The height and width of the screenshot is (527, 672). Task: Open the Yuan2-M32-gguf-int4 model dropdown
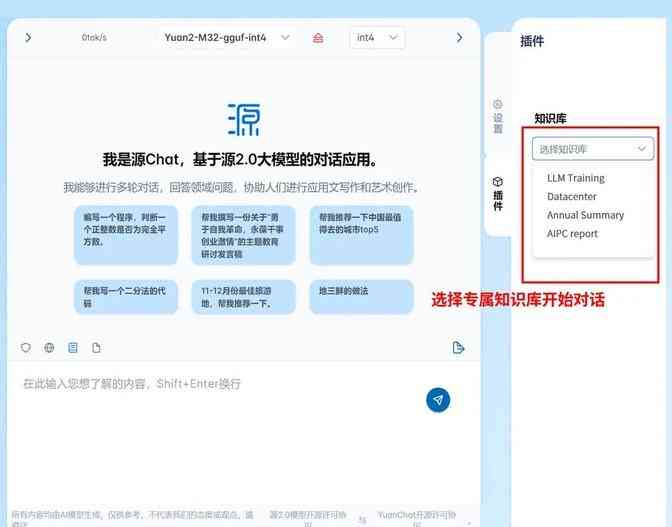[x=227, y=38]
